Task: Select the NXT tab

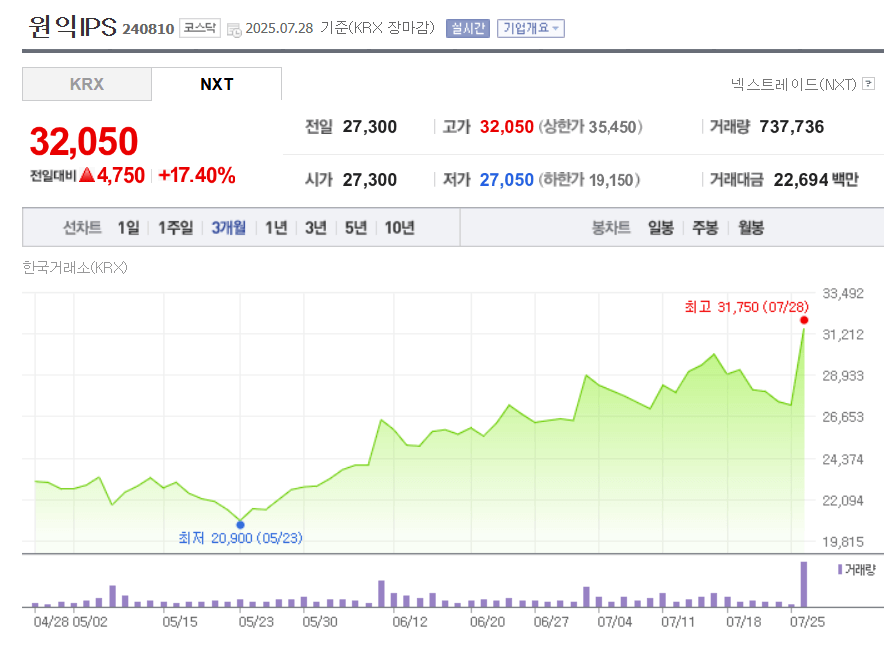Action: [216, 84]
